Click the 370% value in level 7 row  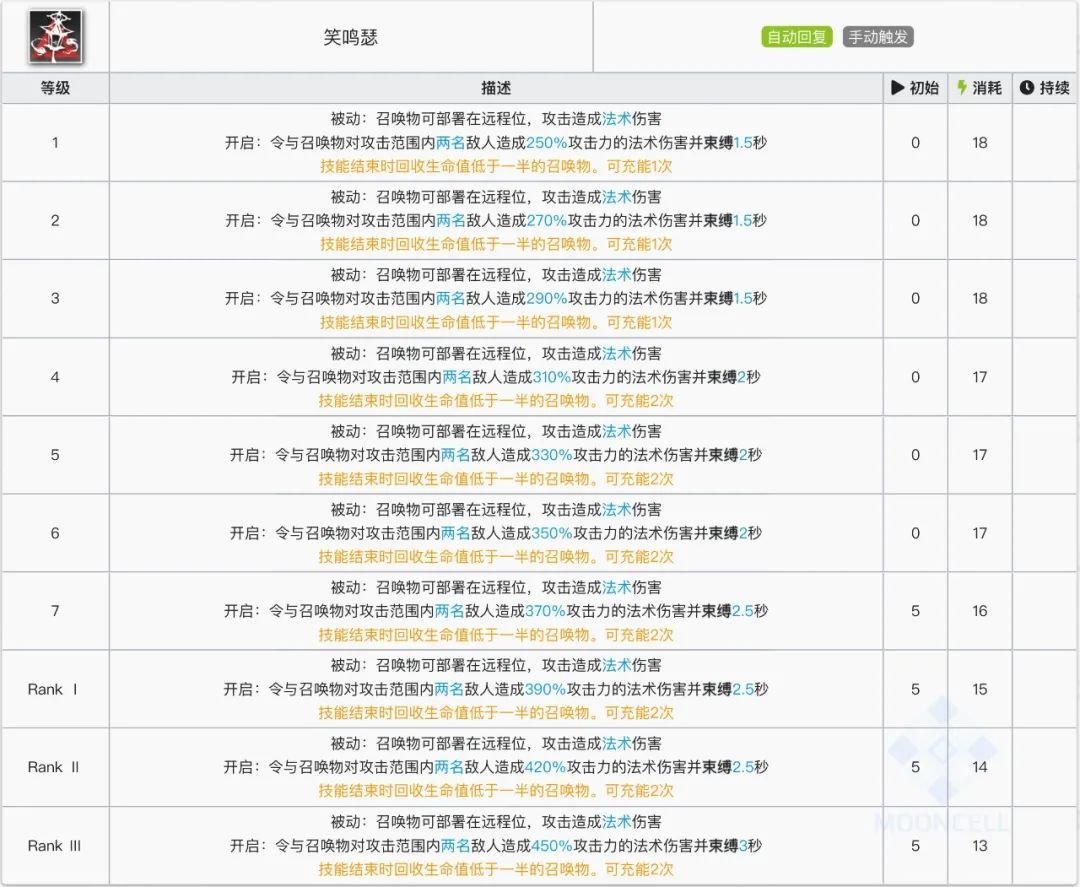pyautogui.click(x=545, y=611)
